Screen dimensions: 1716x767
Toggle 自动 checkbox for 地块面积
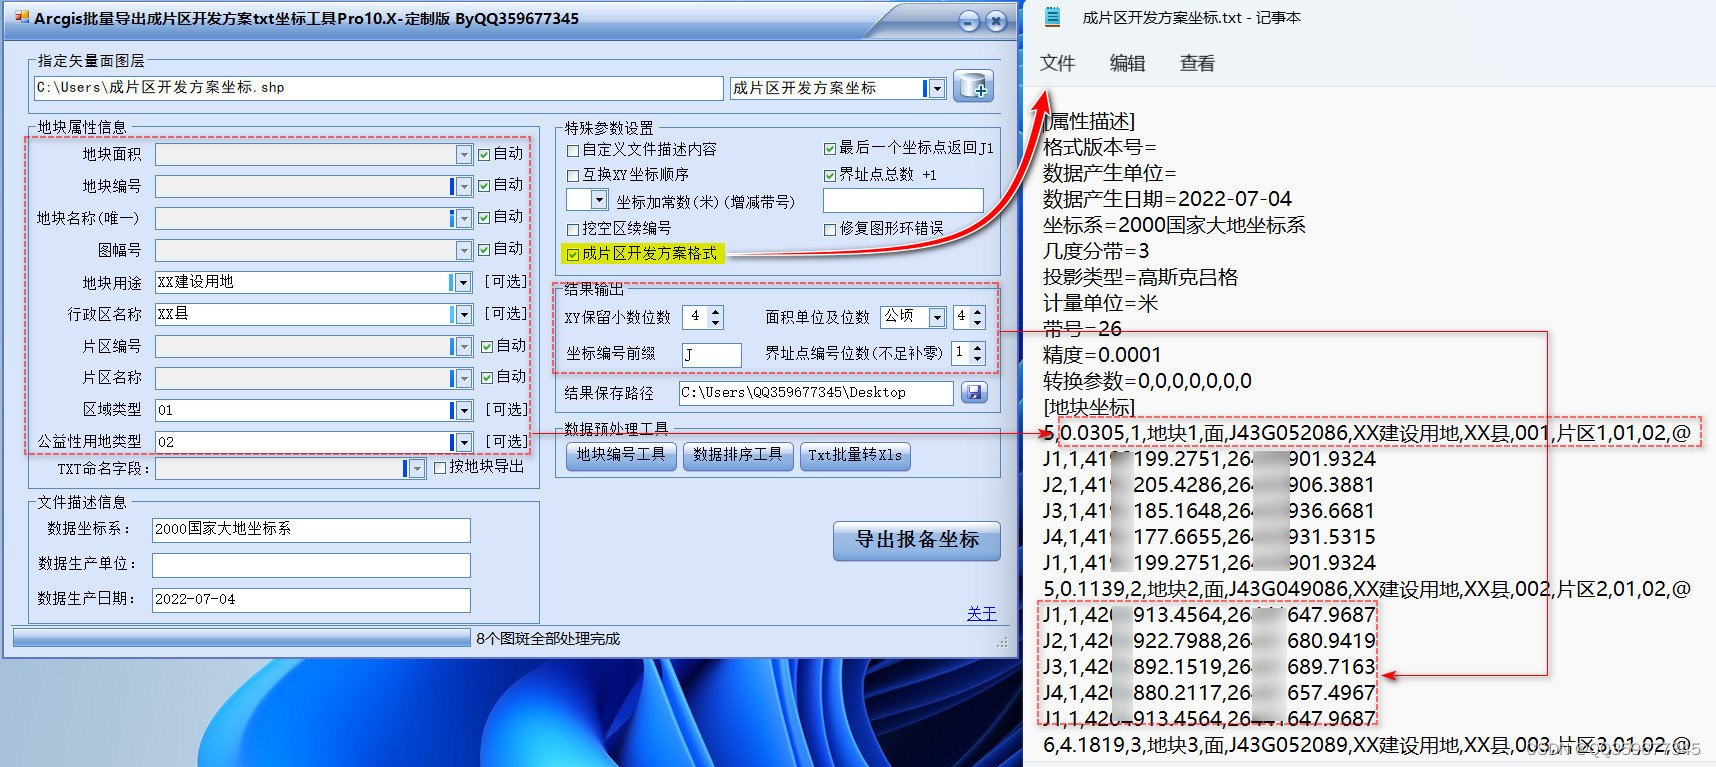point(484,154)
